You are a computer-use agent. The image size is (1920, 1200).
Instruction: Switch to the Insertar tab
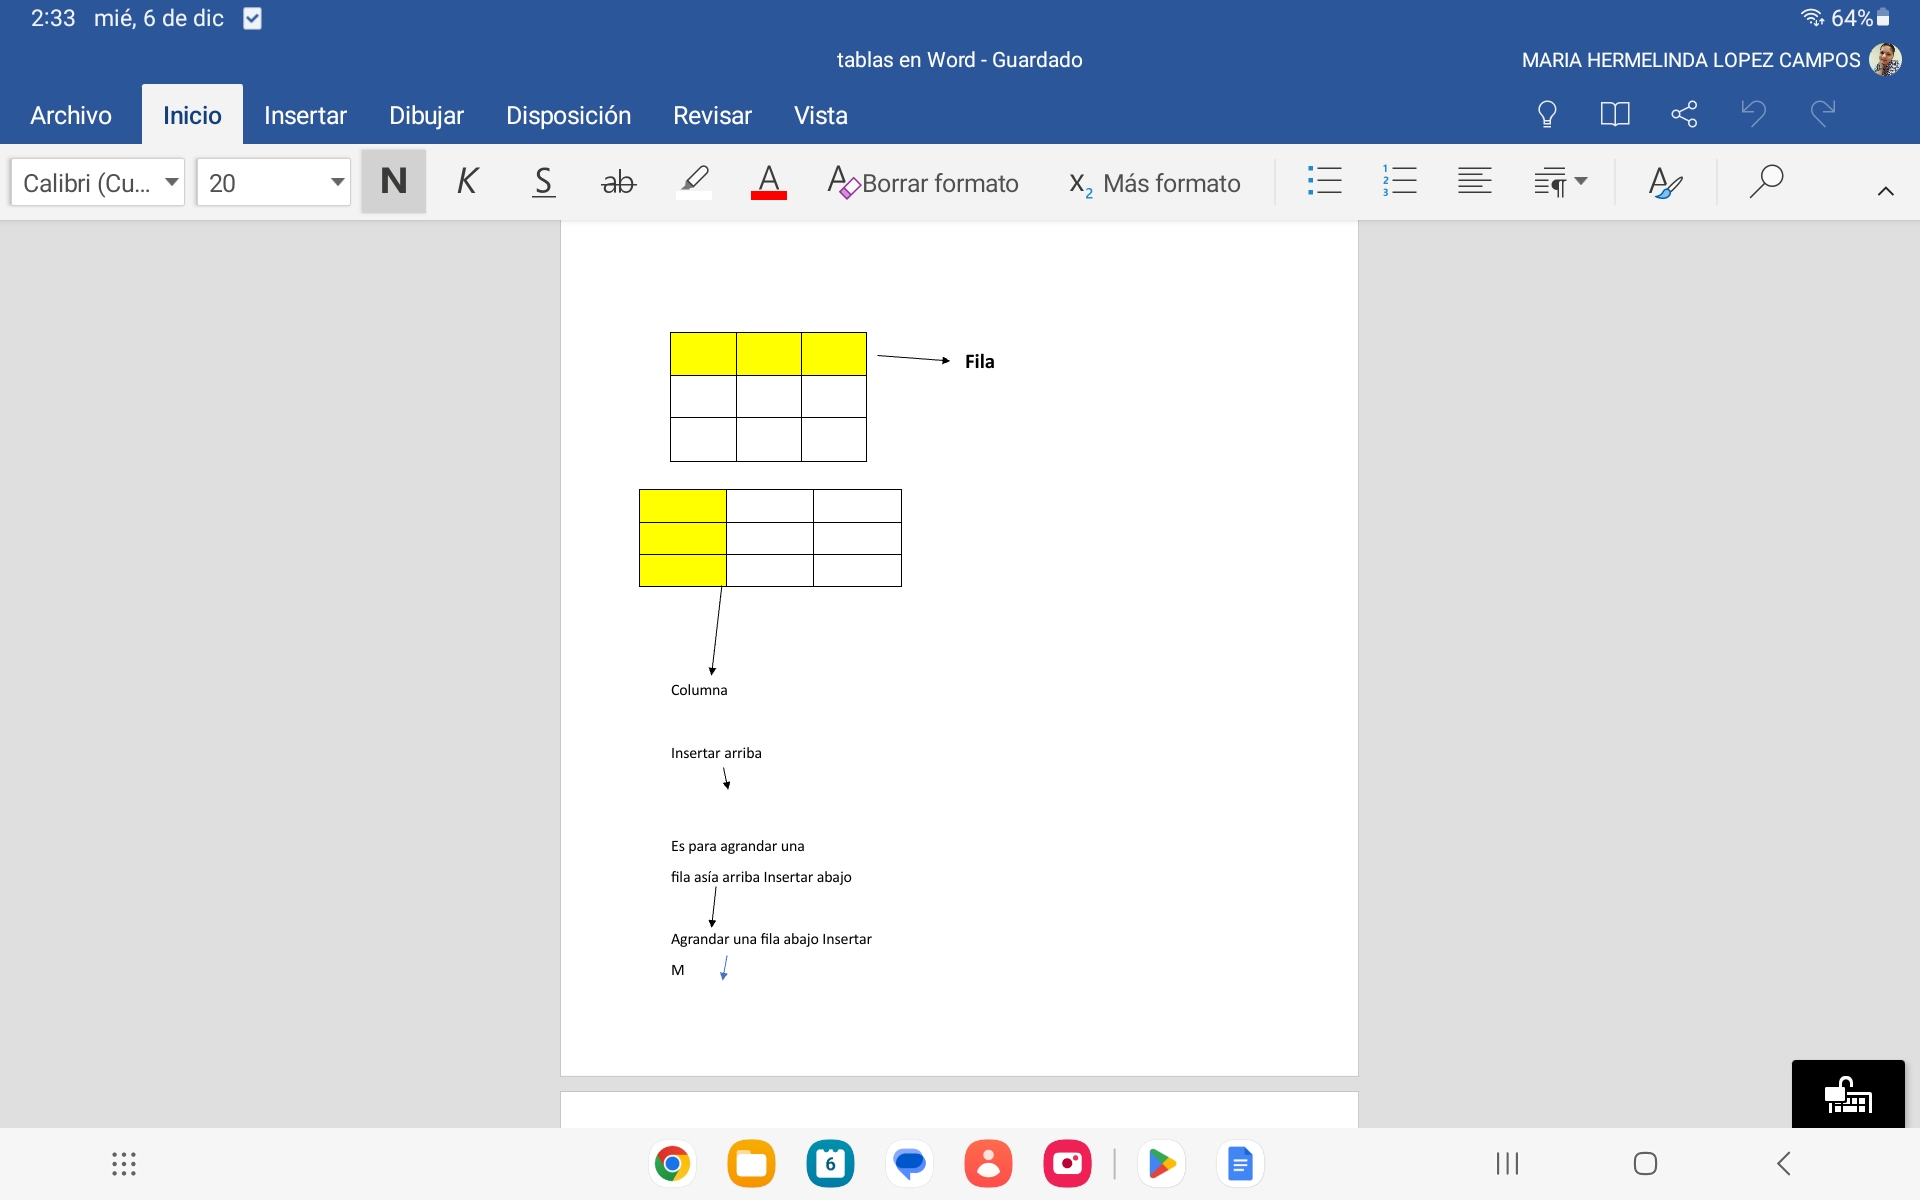tap(305, 115)
